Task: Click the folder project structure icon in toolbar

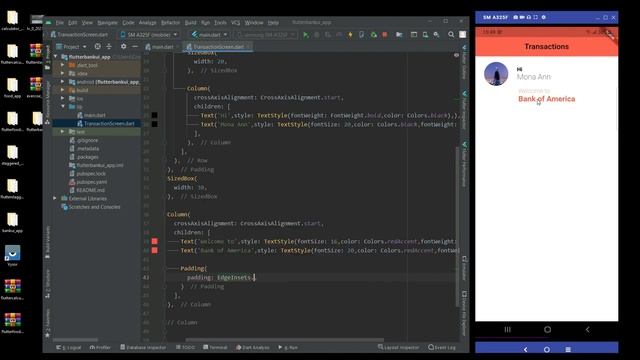Action: pyautogui.click(x=399, y=35)
